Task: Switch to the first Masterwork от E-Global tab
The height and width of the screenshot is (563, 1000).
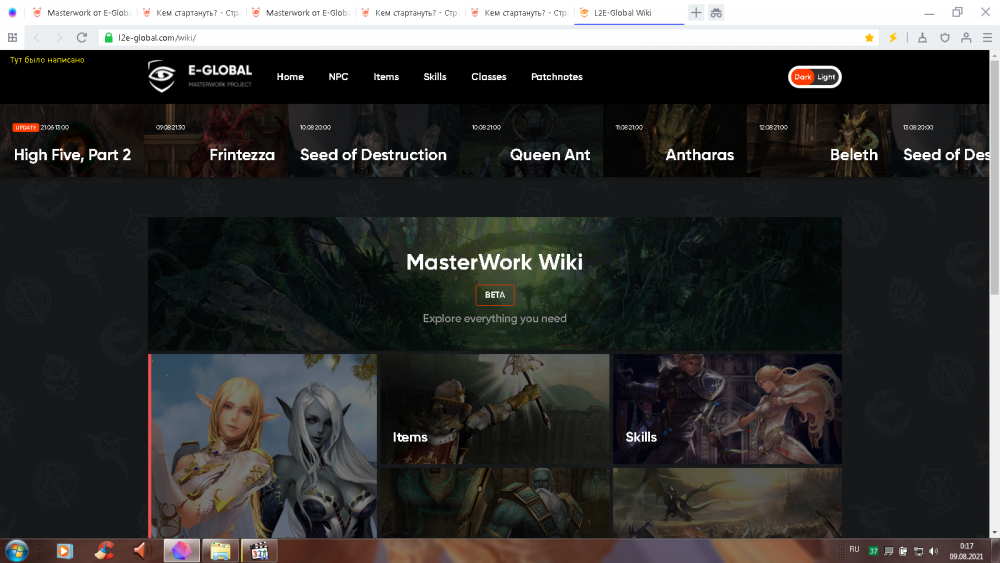Action: coord(78,13)
